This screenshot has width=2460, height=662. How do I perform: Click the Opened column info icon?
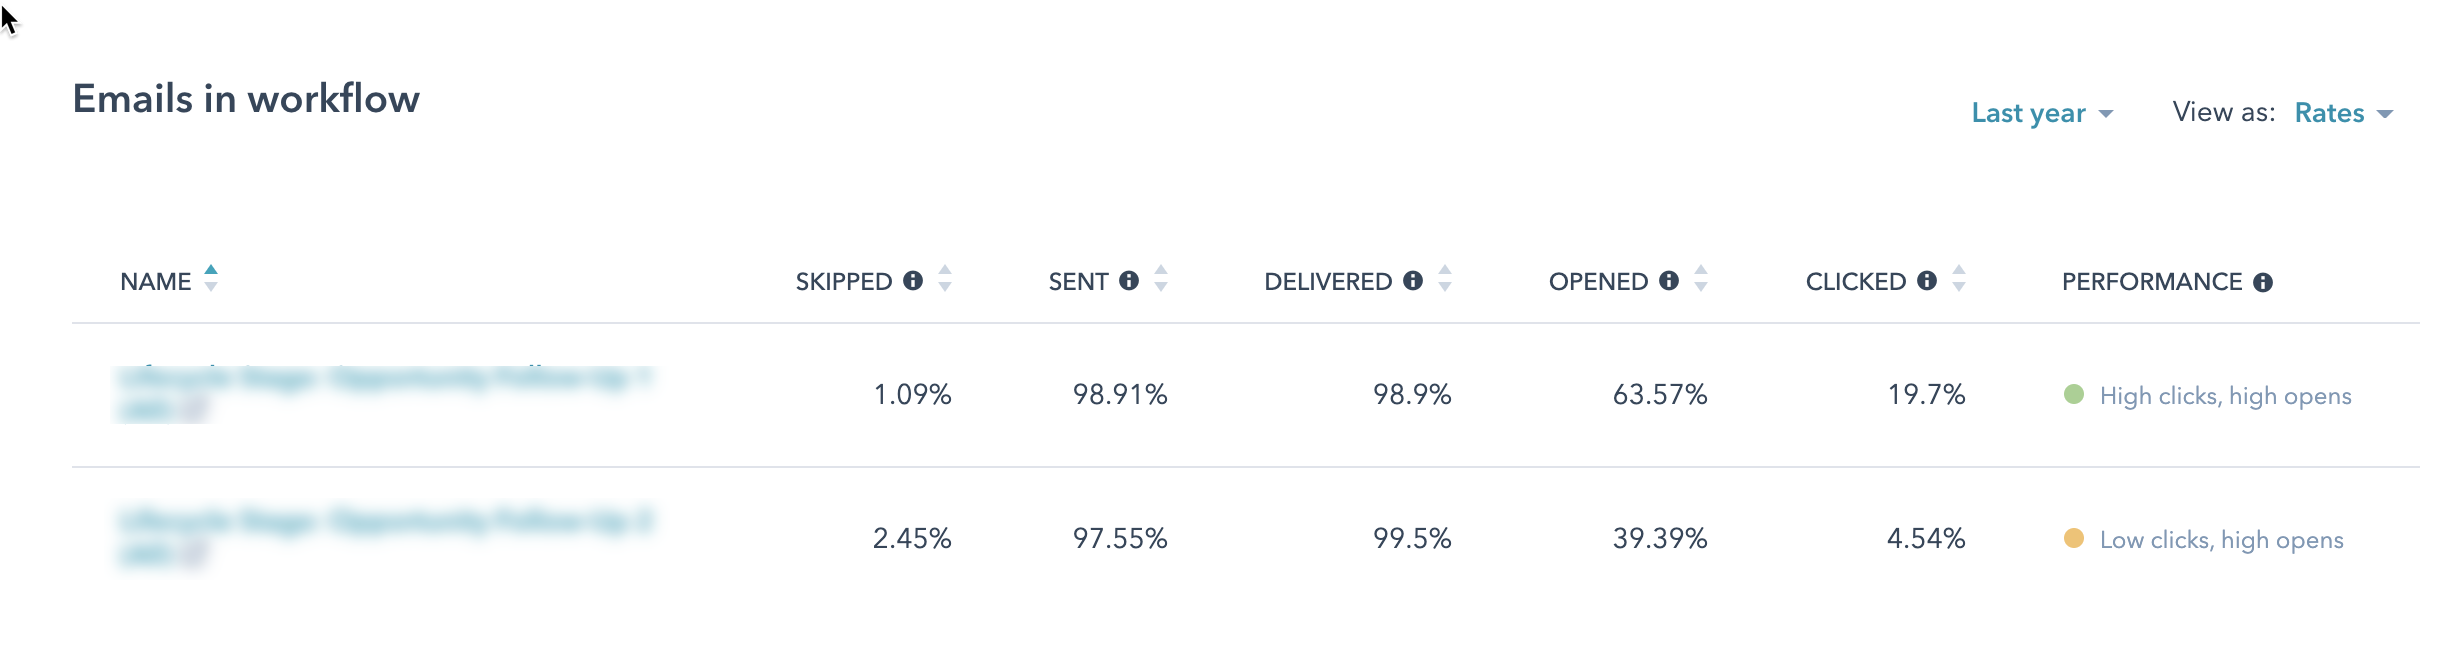1669,281
